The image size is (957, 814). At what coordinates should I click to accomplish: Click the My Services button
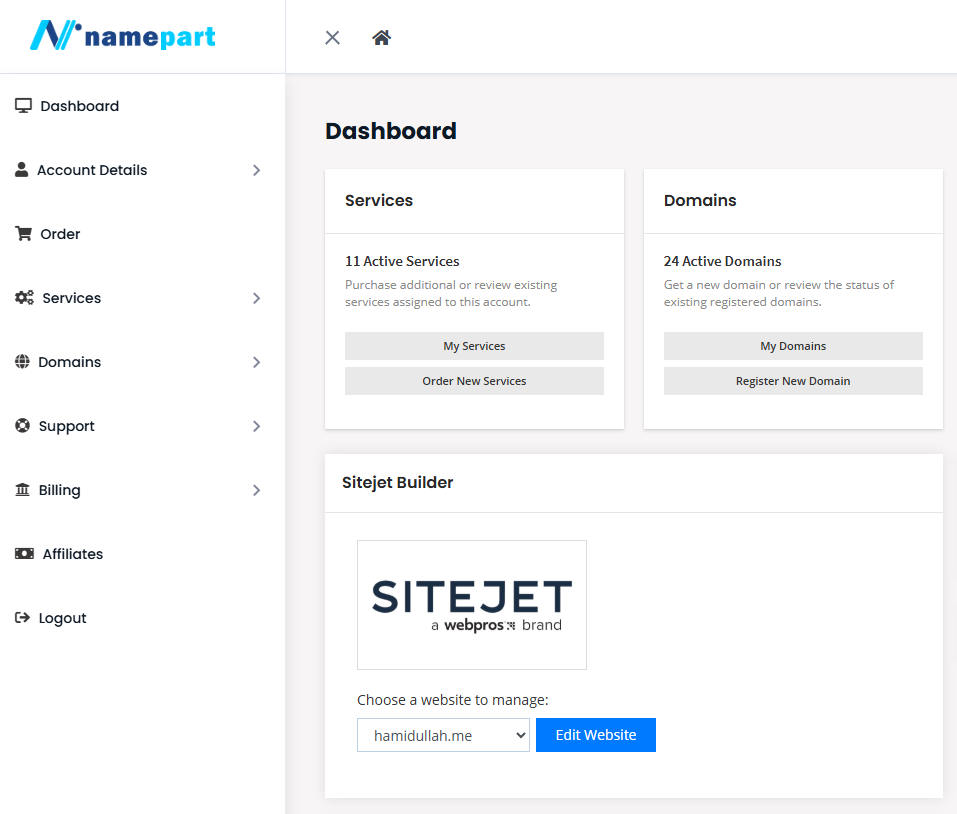tap(474, 346)
